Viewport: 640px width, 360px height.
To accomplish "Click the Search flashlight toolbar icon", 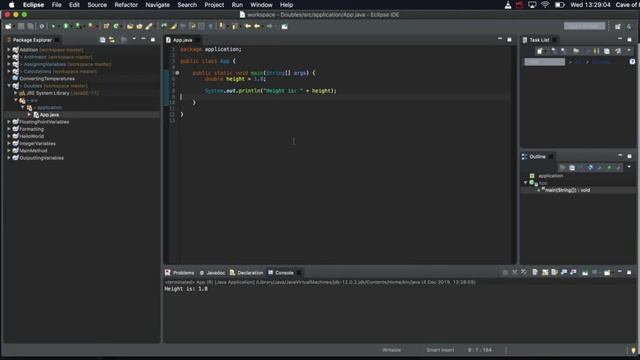I will click(x=149, y=26).
